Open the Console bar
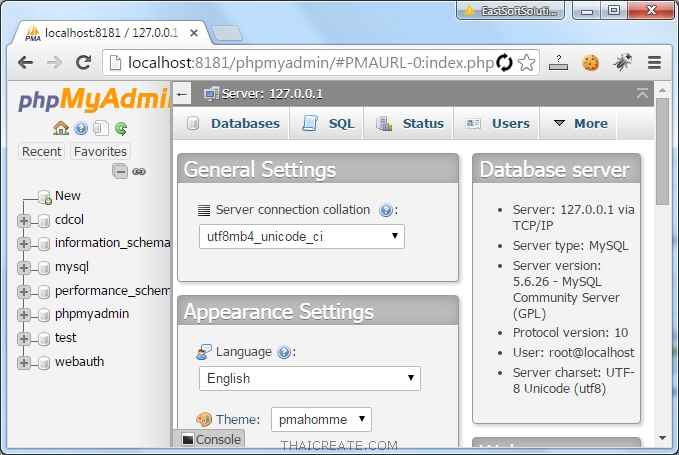This screenshot has height=455, width=679. pyautogui.click(x=209, y=439)
